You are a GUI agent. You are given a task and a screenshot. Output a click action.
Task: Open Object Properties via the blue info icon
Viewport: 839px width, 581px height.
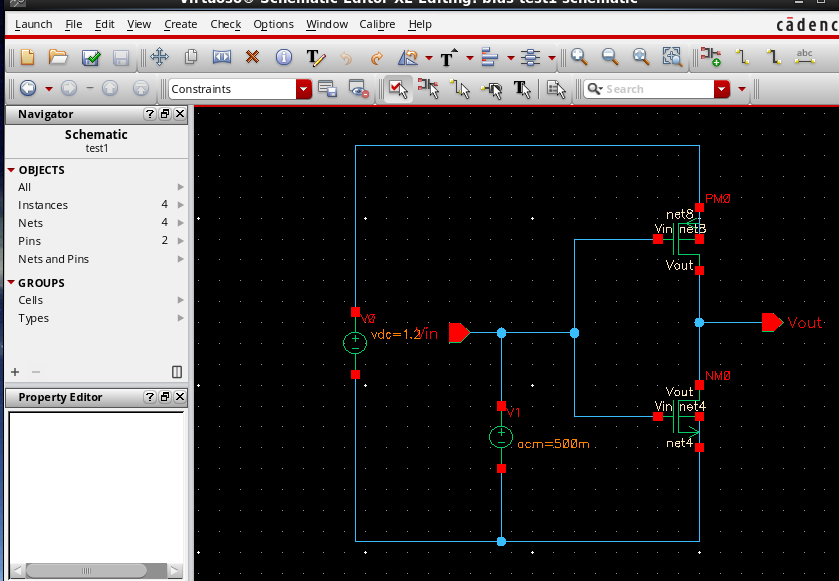(x=284, y=57)
